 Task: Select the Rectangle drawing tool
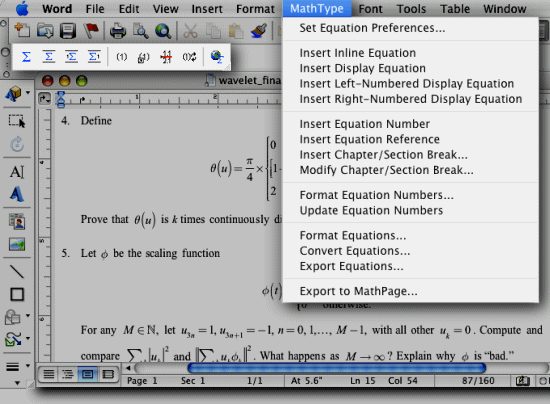[17, 295]
